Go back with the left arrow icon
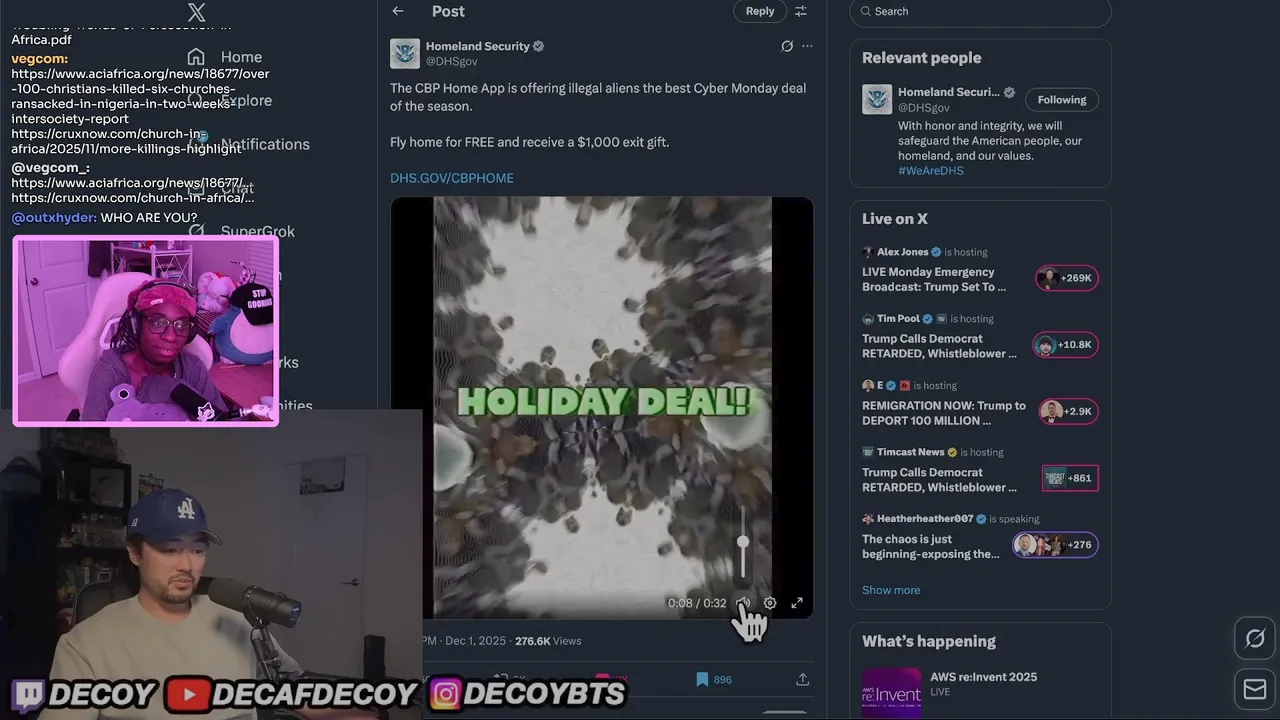Image resolution: width=1280 pixels, height=720 pixels. (x=398, y=11)
